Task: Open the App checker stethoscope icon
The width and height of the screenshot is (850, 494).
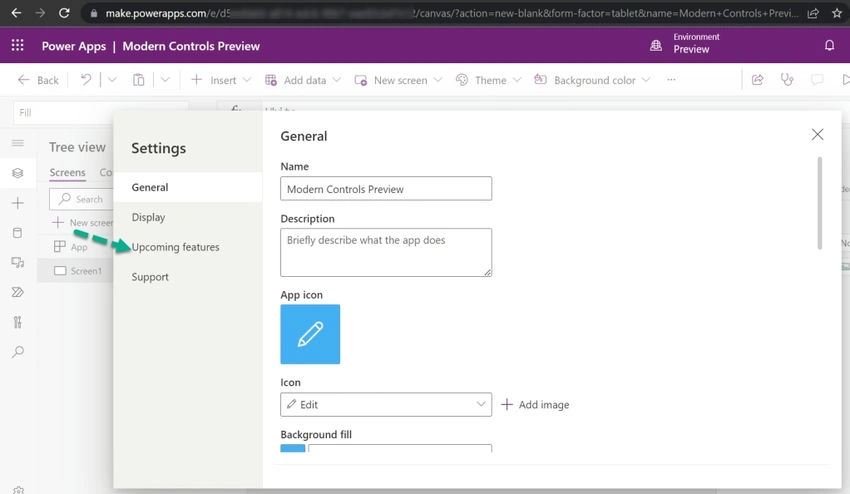Action: [787, 80]
